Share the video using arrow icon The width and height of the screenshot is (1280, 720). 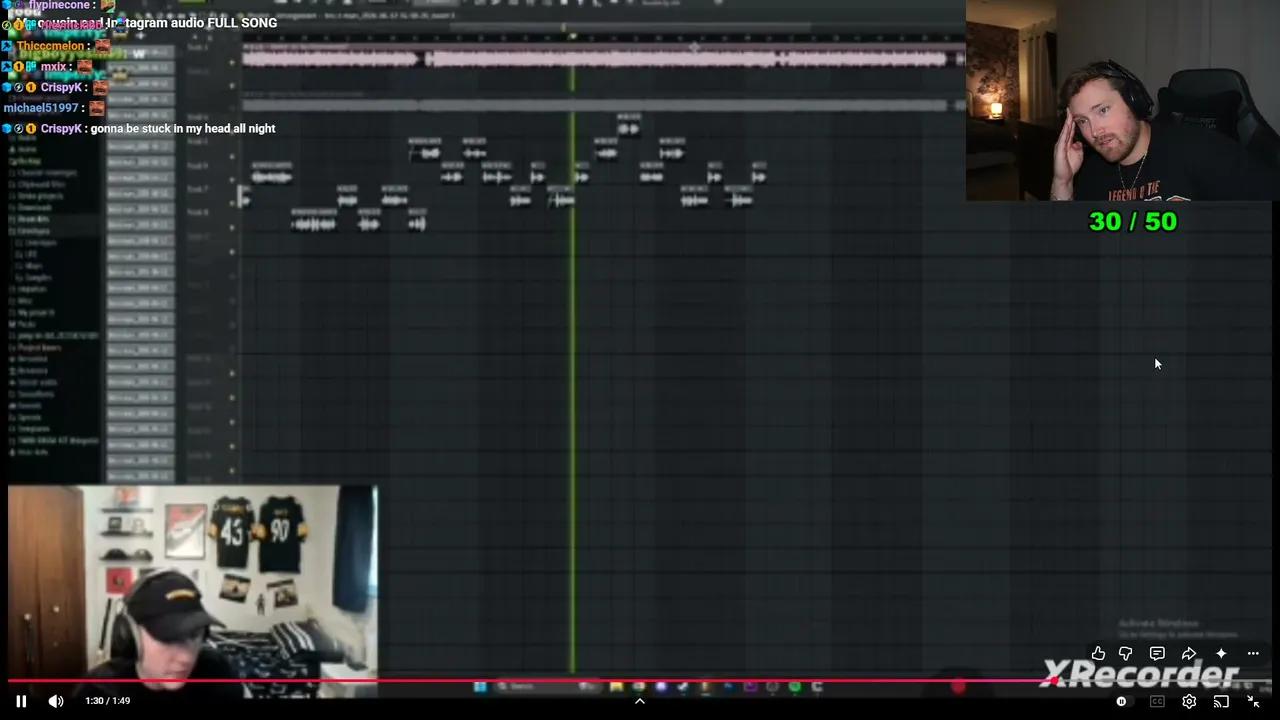point(1189,653)
